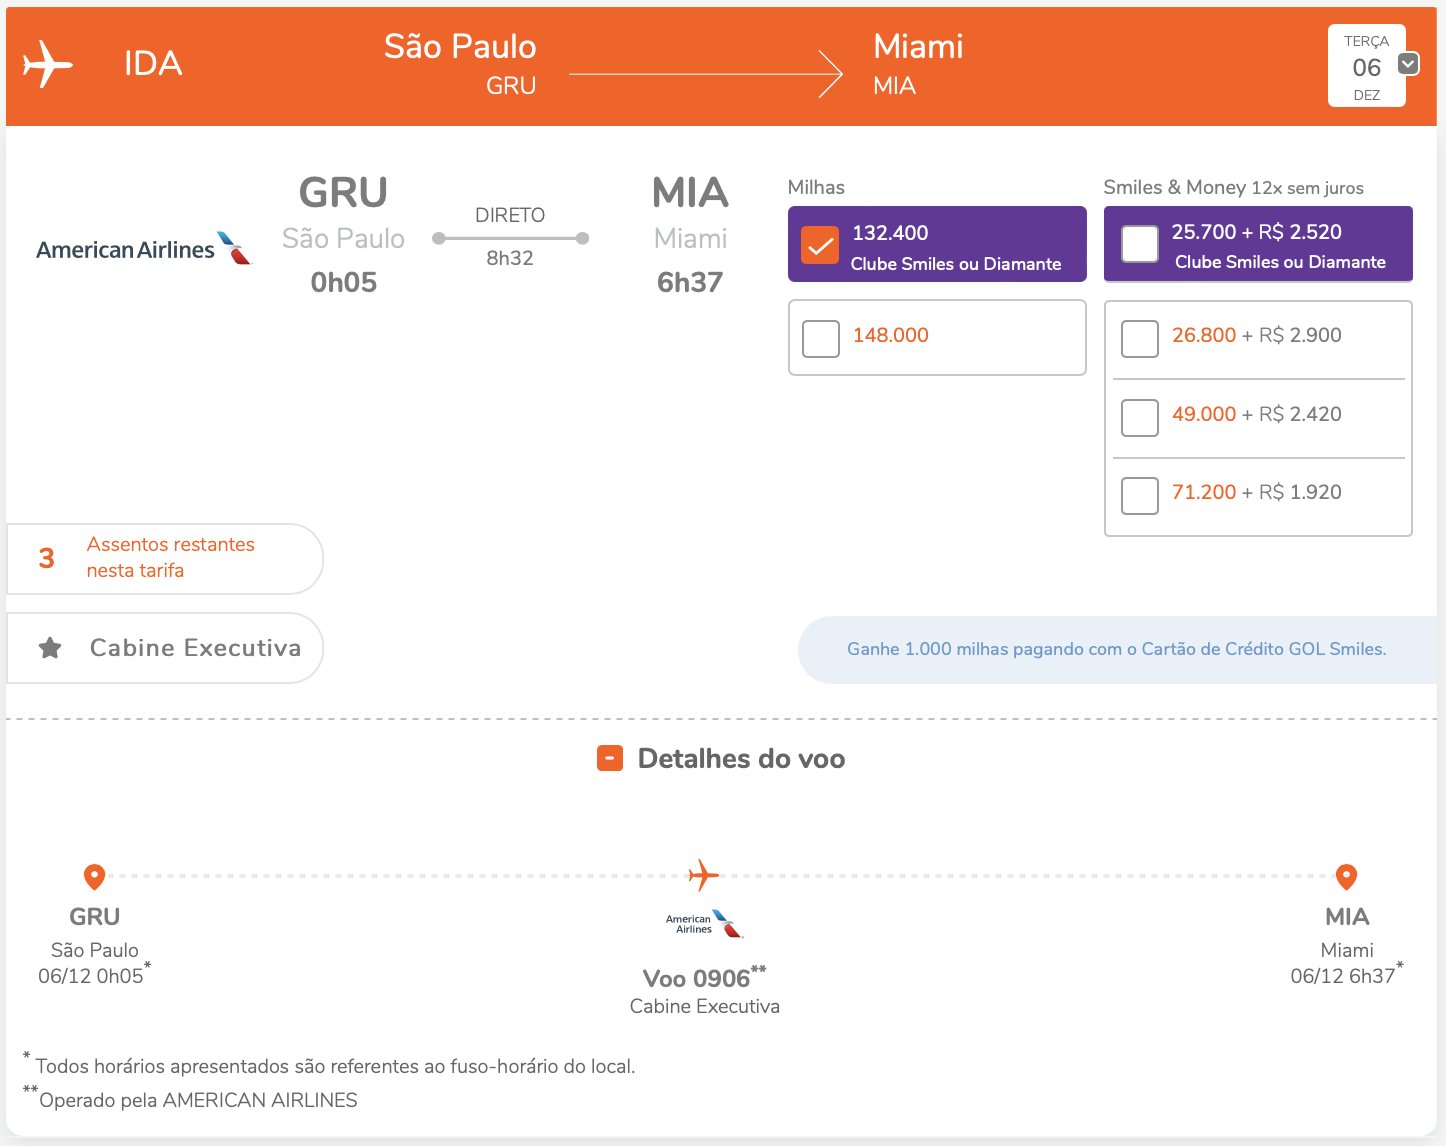The width and height of the screenshot is (1446, 1146).
Task: Uncheck the 132.400 miles Clube Smiles option
Action: pyautogui.click(x=820, y=245)
